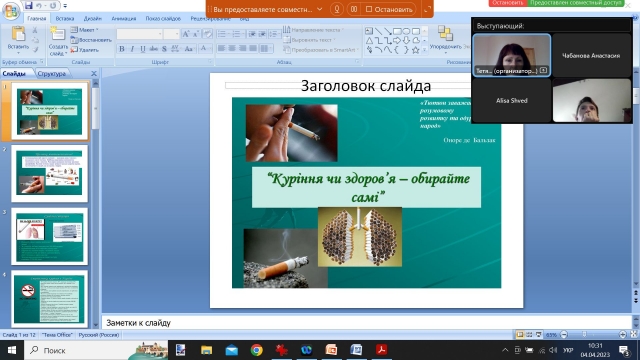Expand the sharing bar dropdown chevron
Viewport: 640px width, 360px height.
(x=320, y=9)
